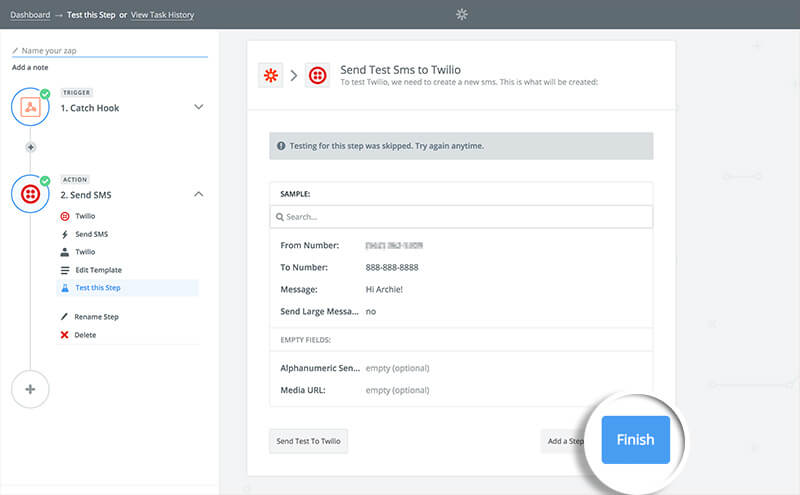The height and width of the screenshot is (495, 800).
Task: Expand the 1. Catch Hook step
Action: (199, 107)
